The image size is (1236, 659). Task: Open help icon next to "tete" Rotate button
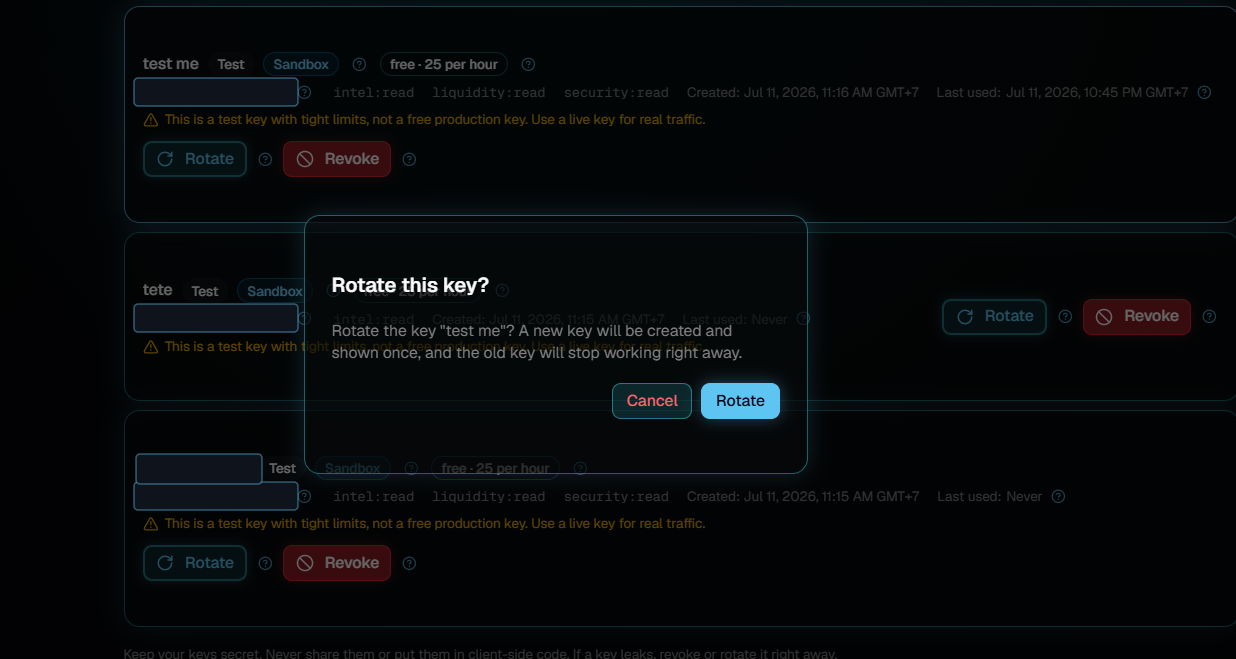tap(1065, 316)
